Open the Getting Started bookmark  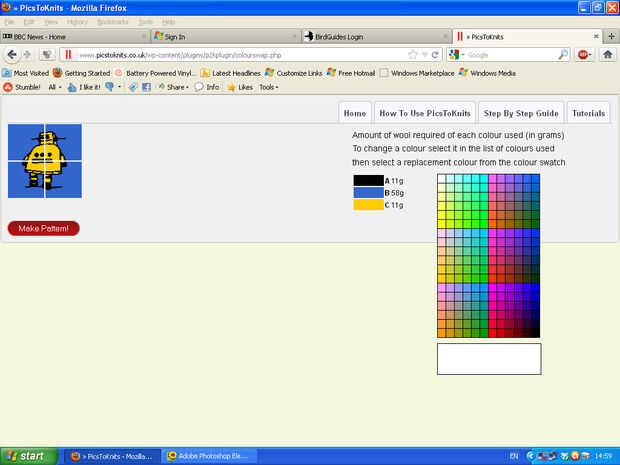[x=81, y=73]
